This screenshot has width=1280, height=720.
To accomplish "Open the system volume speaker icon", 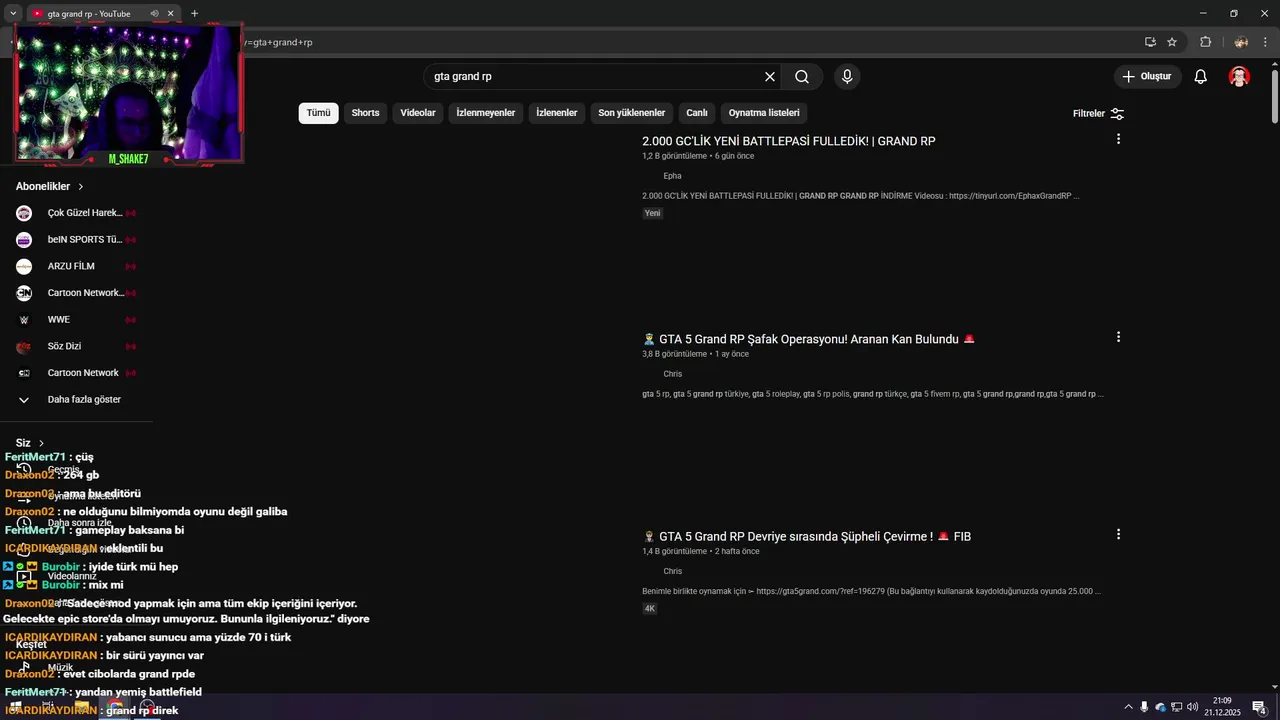I will [1192, 707].
